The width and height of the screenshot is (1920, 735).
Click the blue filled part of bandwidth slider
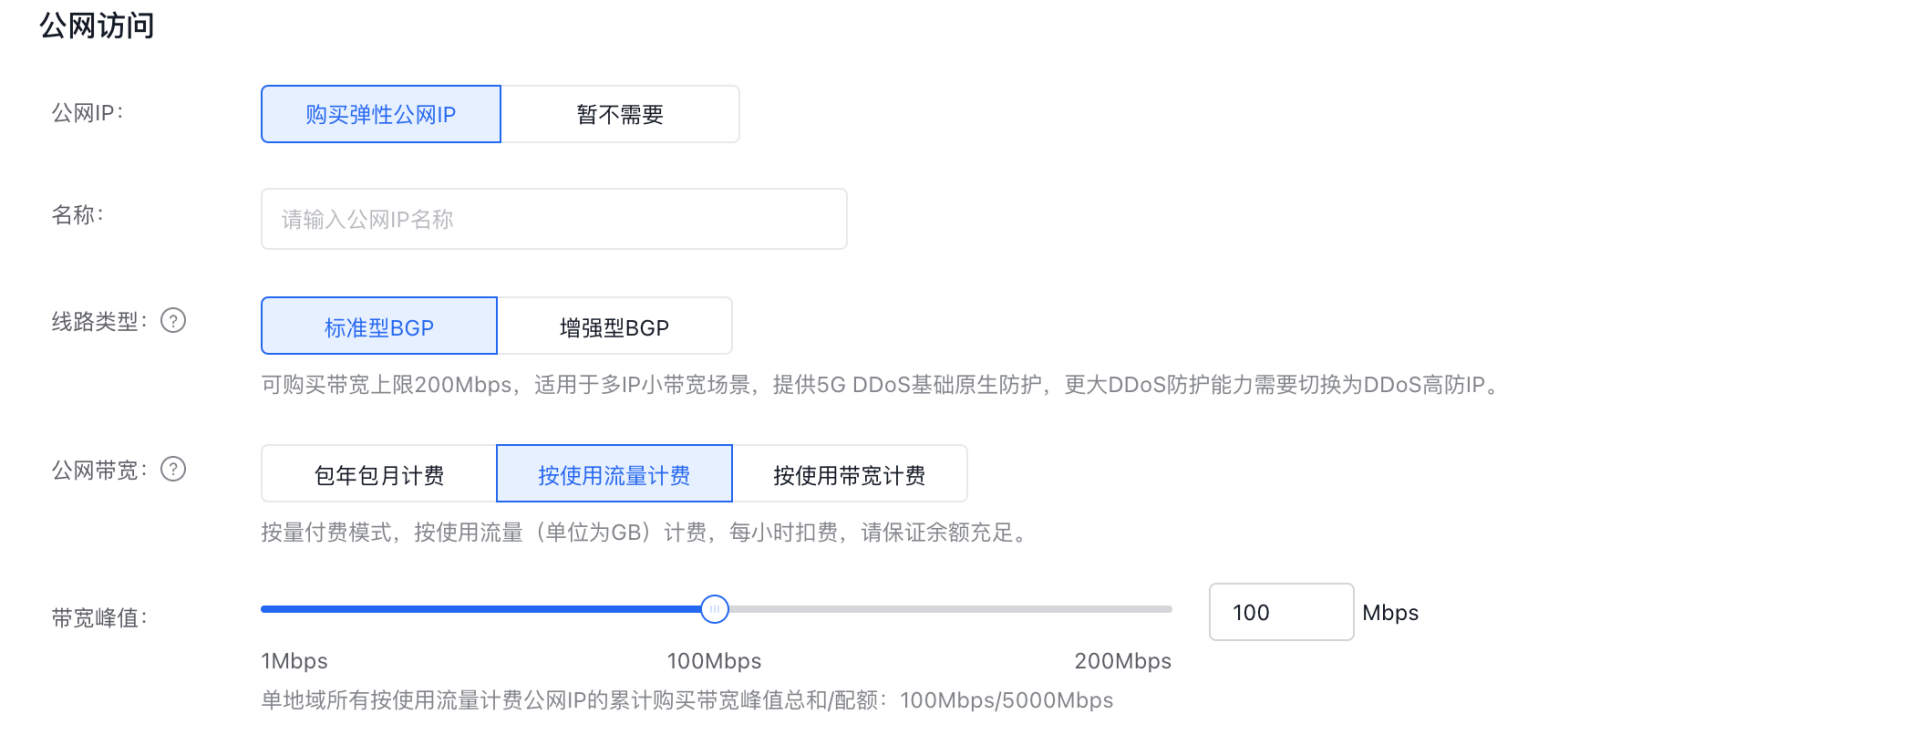(x=480, y=609)
